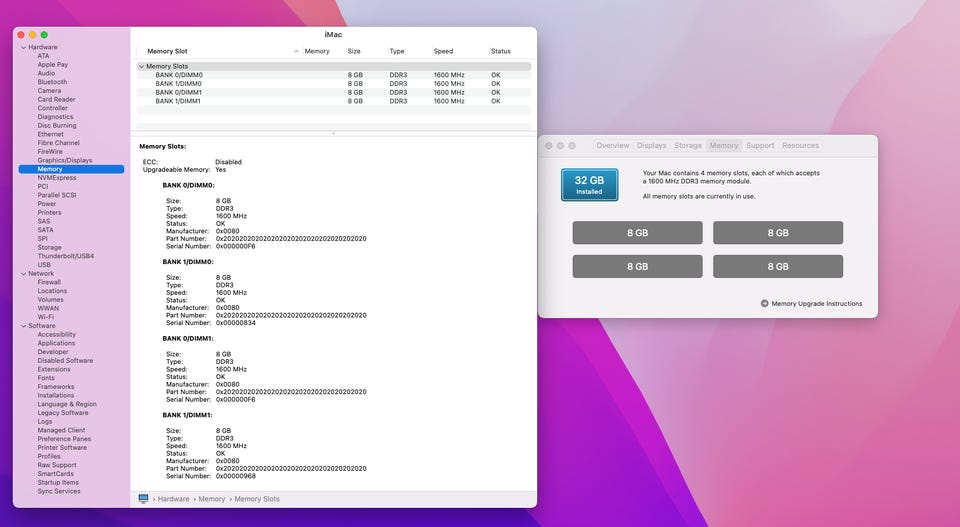Screen dimensions: 960x527
Task: Collapse the Memory Slots group row
Action: click(x=141, y=66)
